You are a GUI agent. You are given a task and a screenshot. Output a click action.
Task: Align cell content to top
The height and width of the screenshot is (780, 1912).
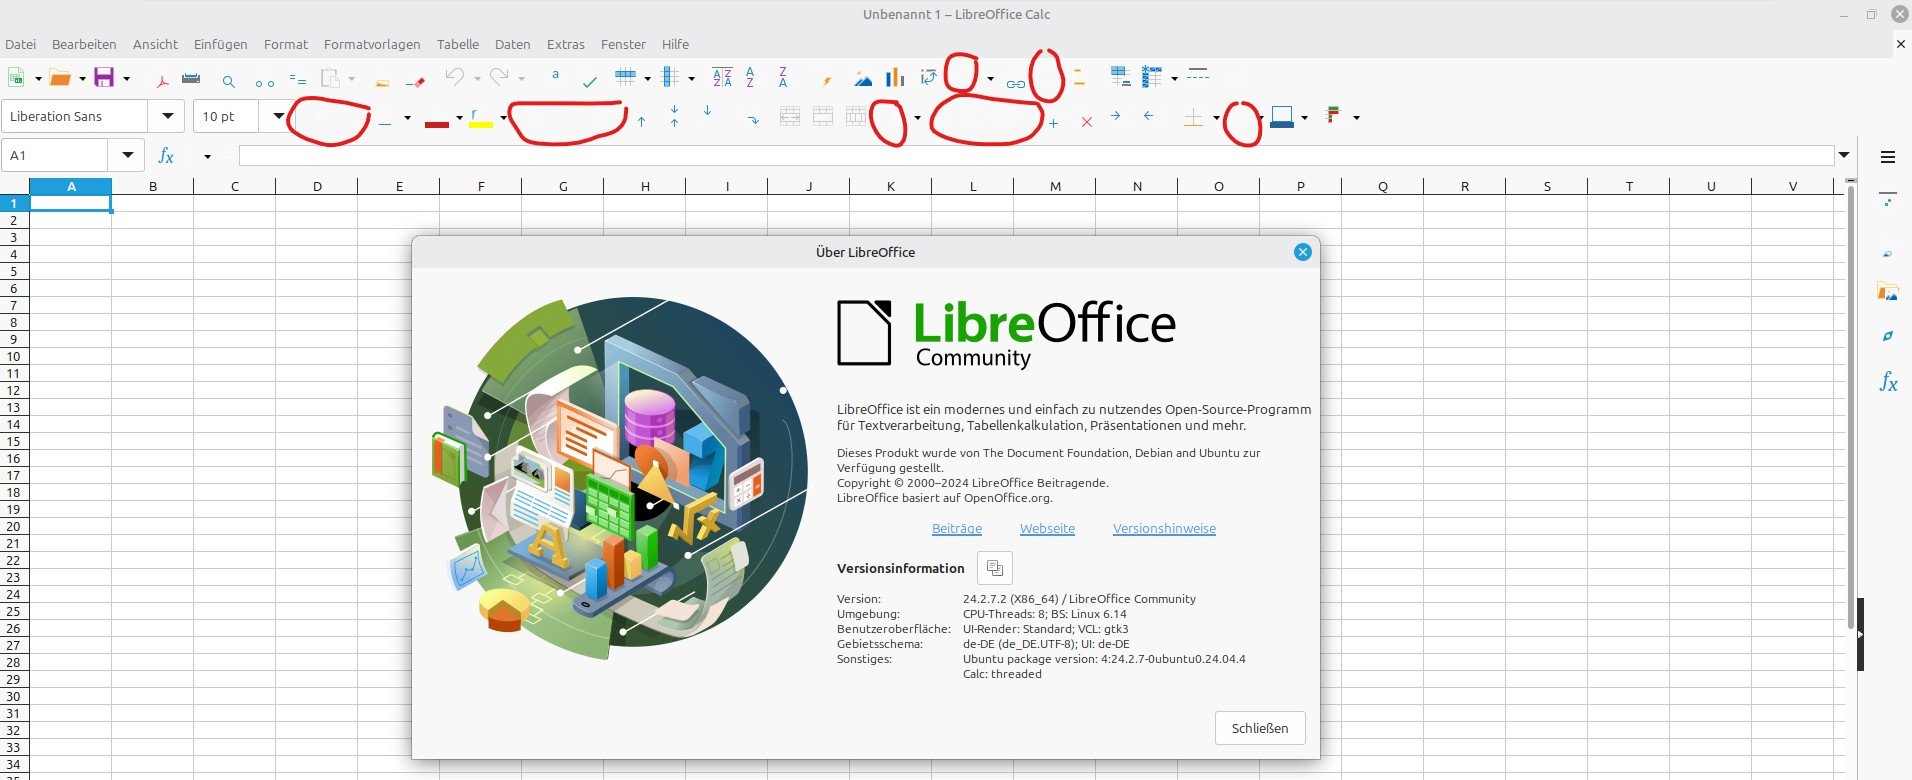pos(641,120)
